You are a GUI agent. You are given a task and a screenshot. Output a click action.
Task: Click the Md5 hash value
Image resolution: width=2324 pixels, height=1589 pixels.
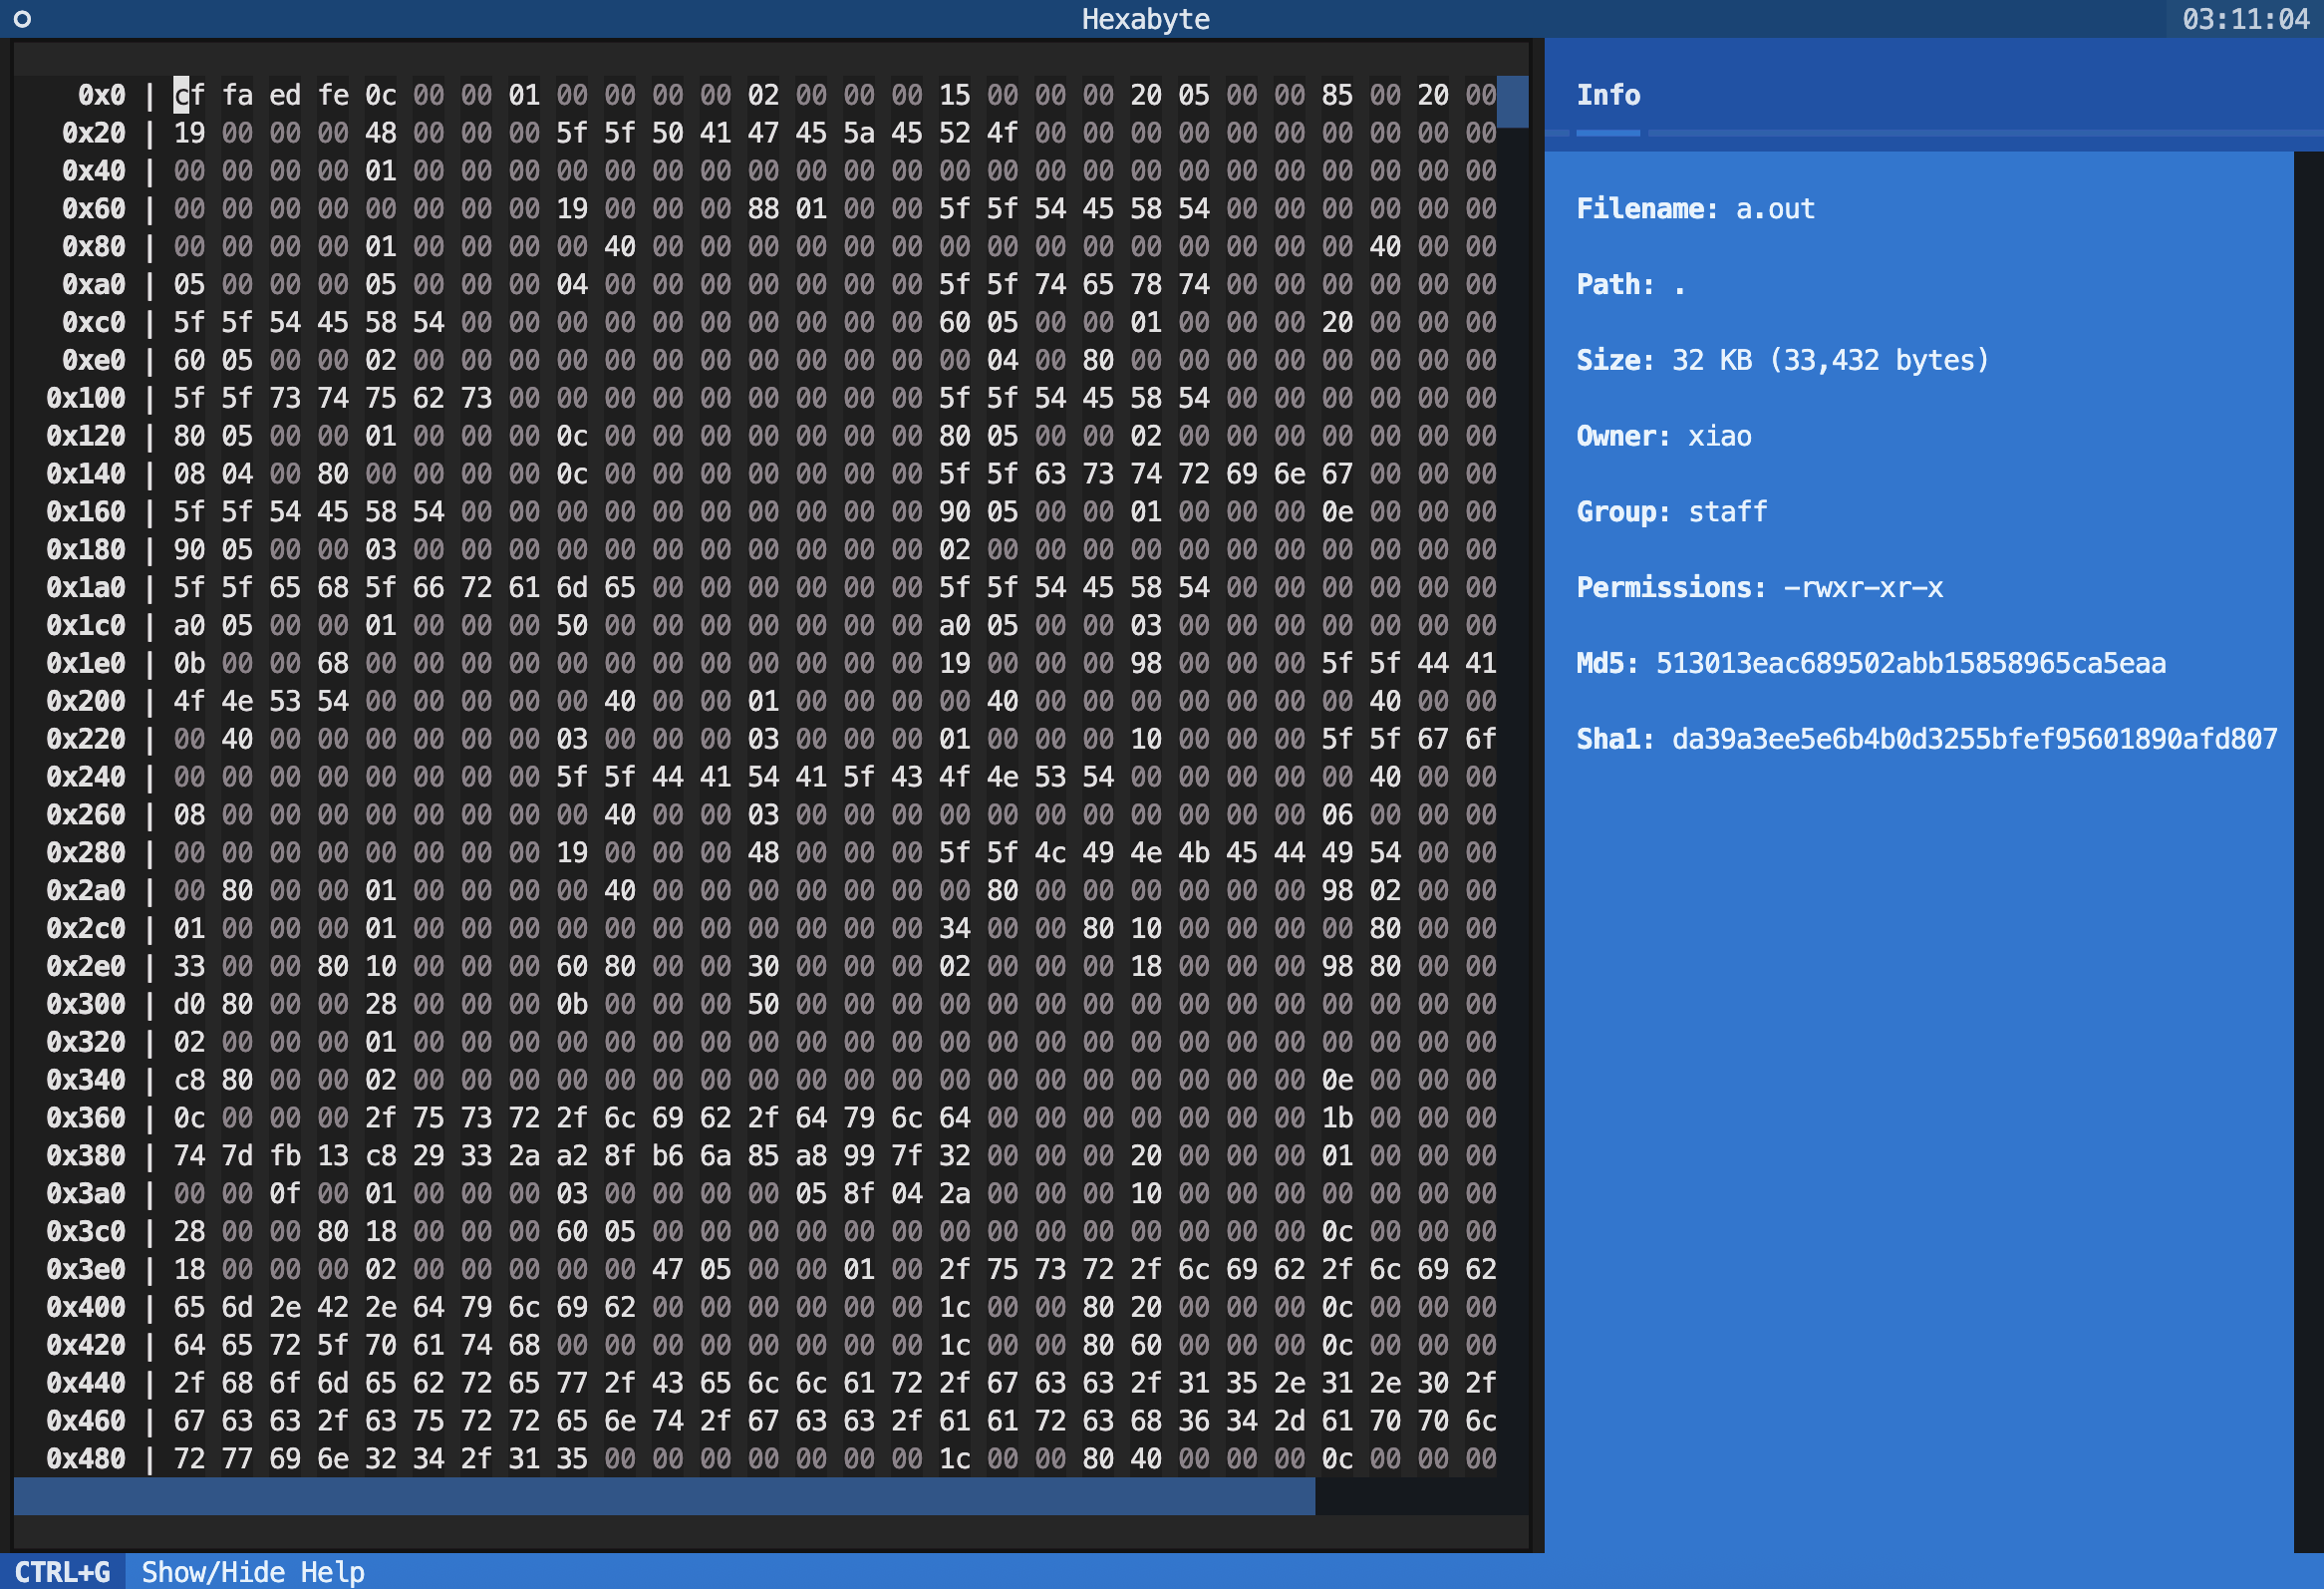pyautogui.click(x=1910, y=663)
